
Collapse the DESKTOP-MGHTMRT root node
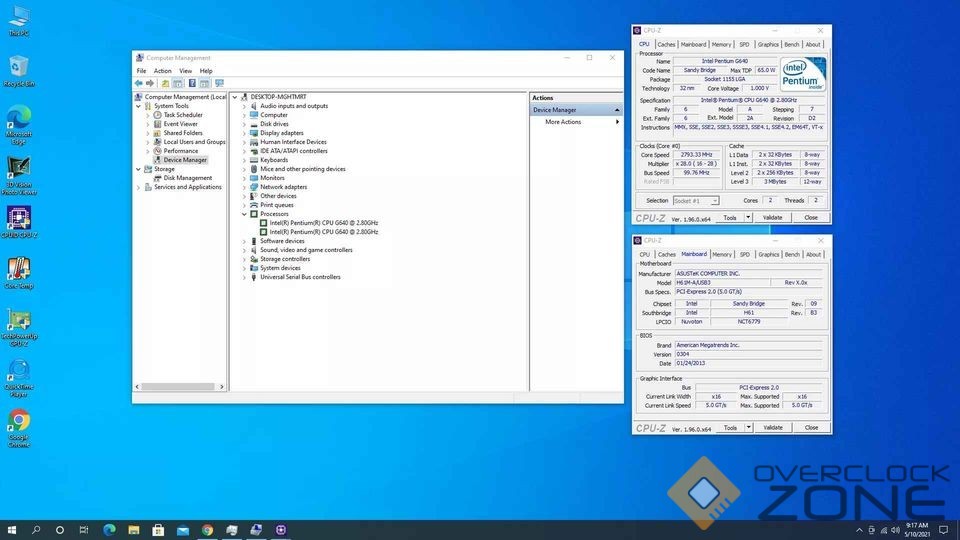click(x=234, y=97)
